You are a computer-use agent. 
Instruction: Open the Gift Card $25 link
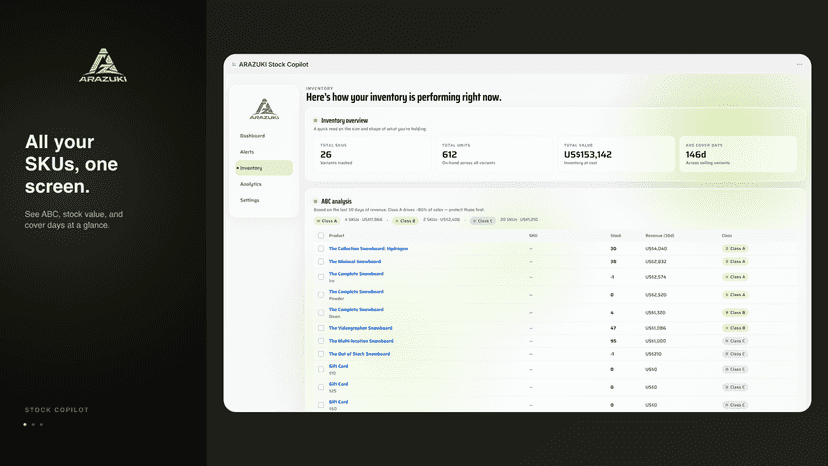tap(338, 384)
